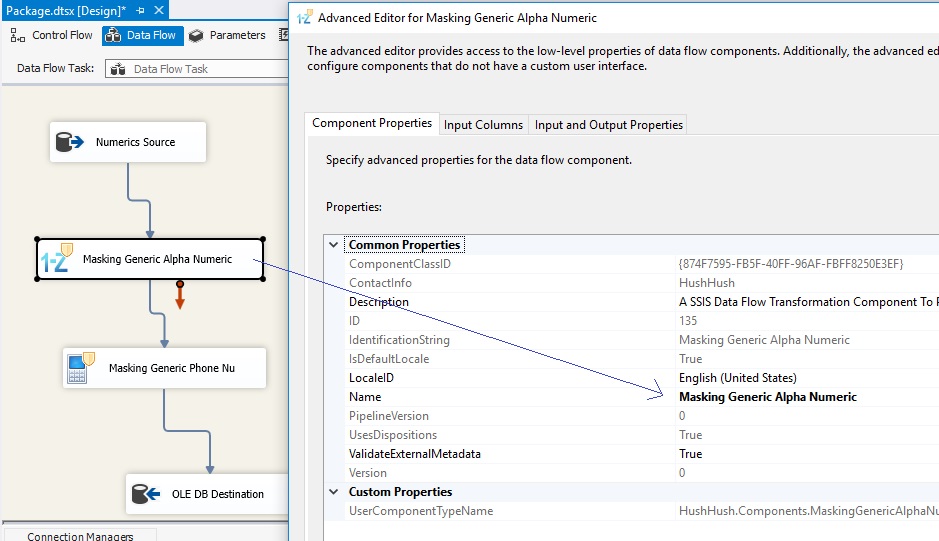
Task: Select the OLE DB Destination component
Action: (x=207, y=494)
